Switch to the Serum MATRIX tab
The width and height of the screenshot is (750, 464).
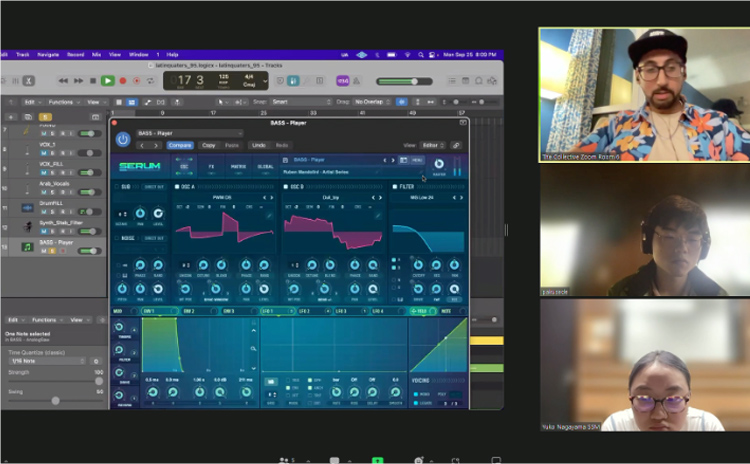coord(238,166)
